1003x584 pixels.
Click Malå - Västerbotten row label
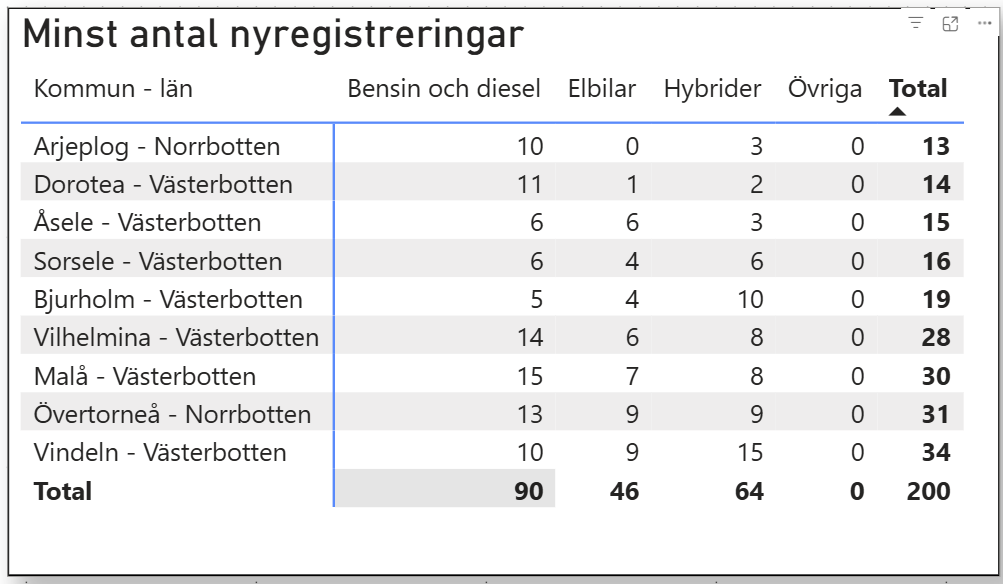pyautogui.click(x=145, y=377)
